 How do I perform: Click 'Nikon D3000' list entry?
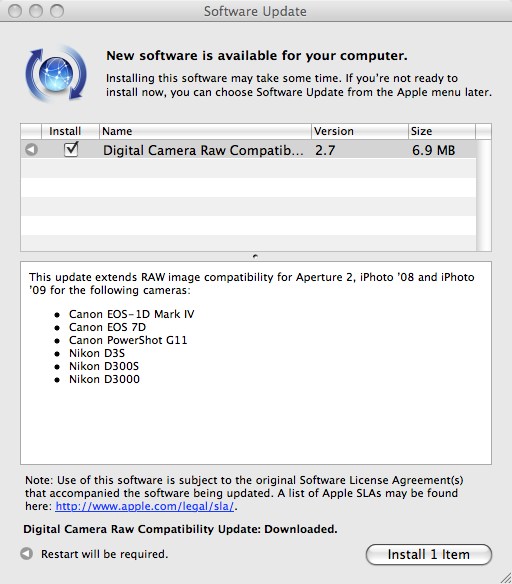104,379
